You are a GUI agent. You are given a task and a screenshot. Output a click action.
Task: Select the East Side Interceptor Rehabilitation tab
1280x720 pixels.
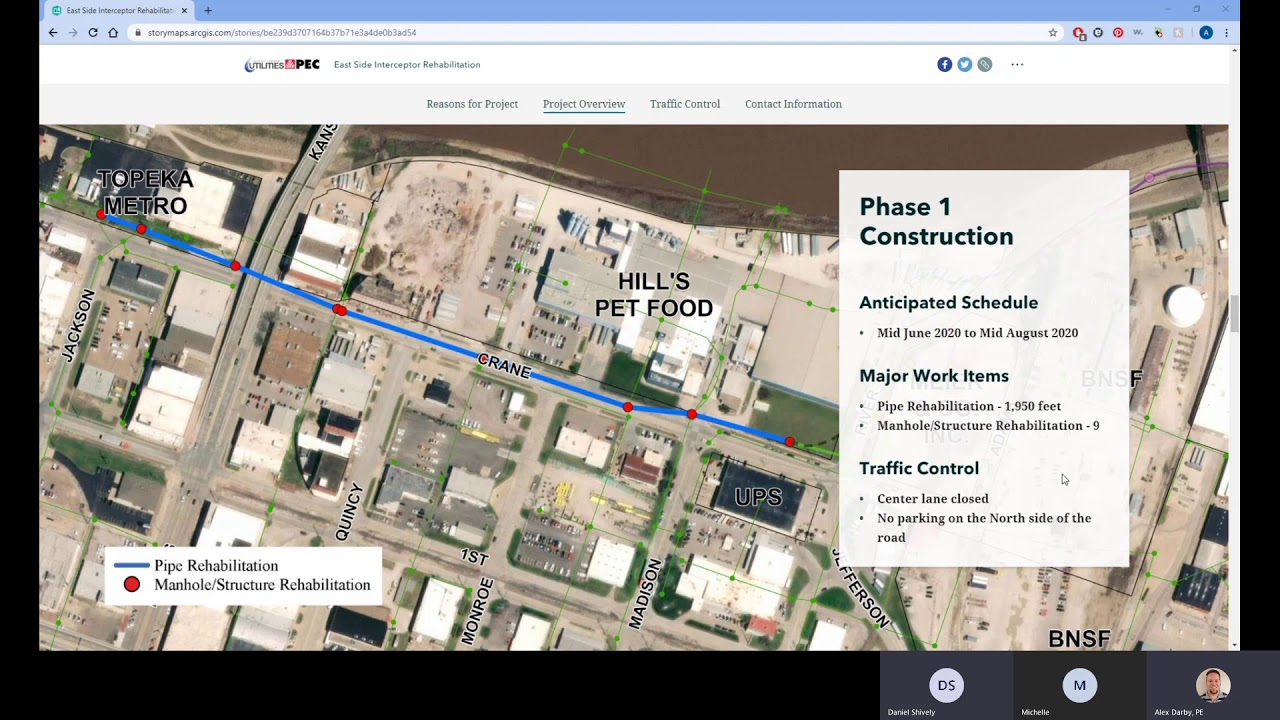point(119,10)
